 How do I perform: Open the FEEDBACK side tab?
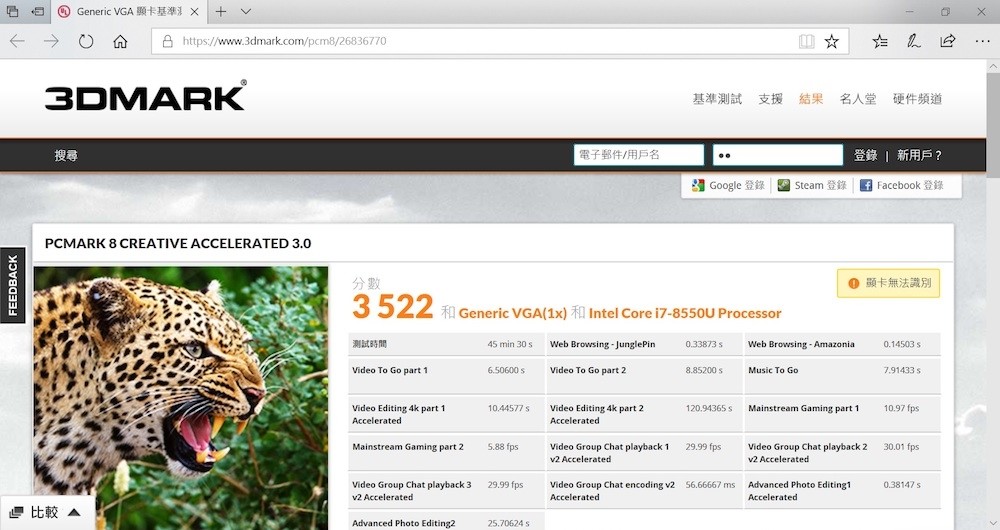13,285
